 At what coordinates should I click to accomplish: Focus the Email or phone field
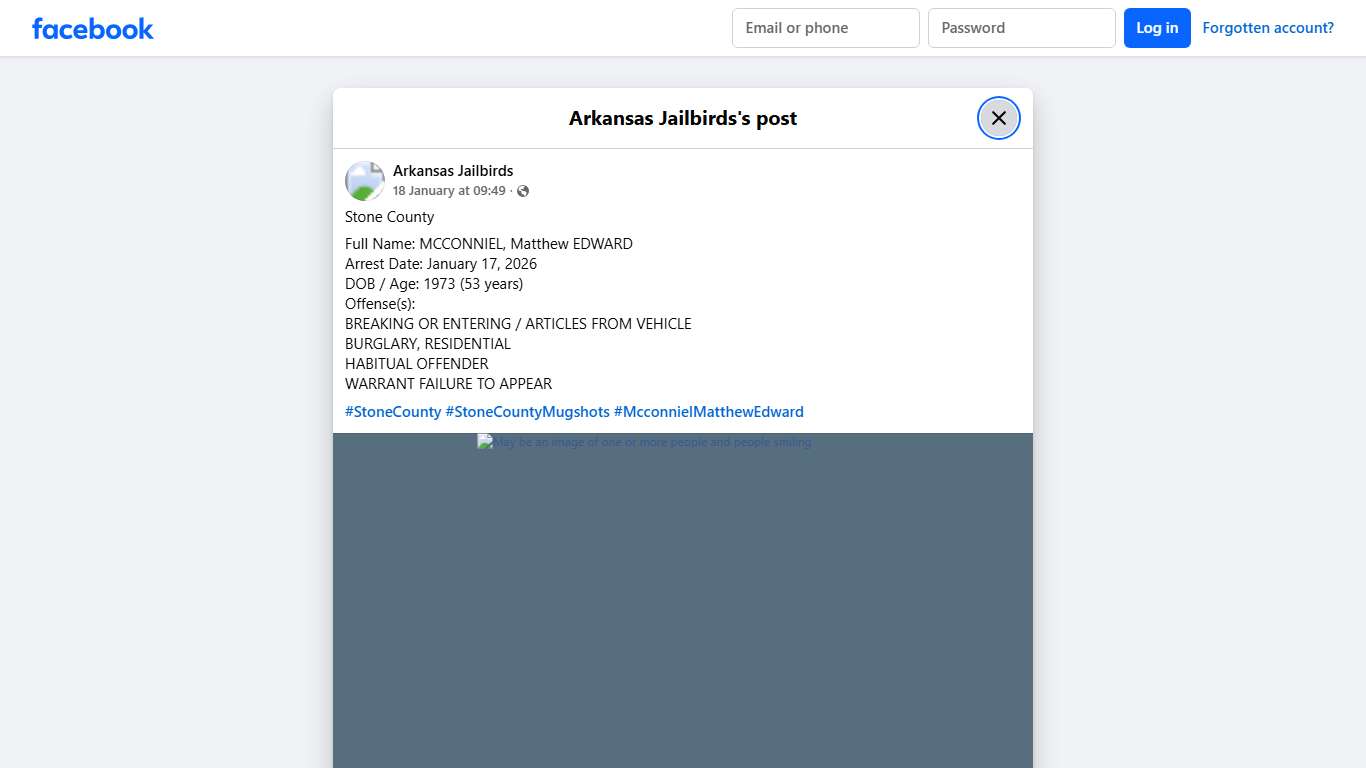pos(825,28)
